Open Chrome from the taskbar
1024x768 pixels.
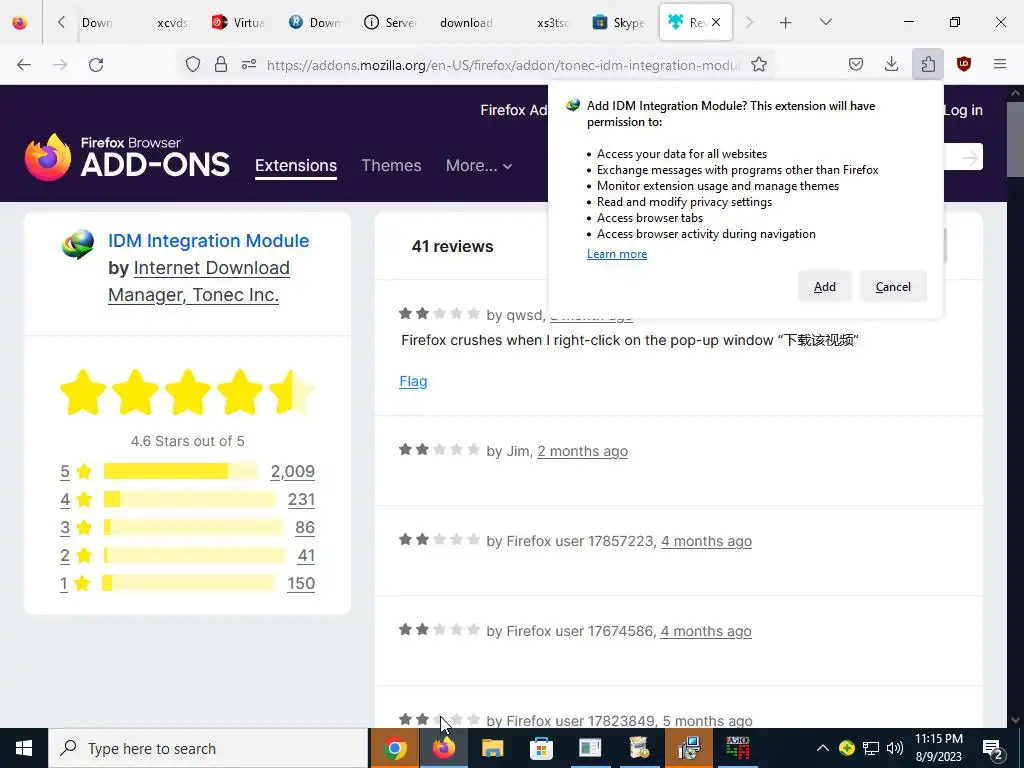click(x=394, y=748)
